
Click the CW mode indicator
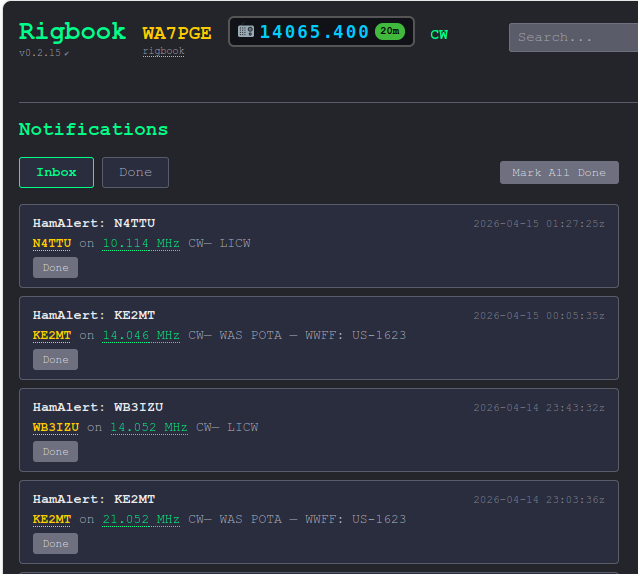point(439,35)
